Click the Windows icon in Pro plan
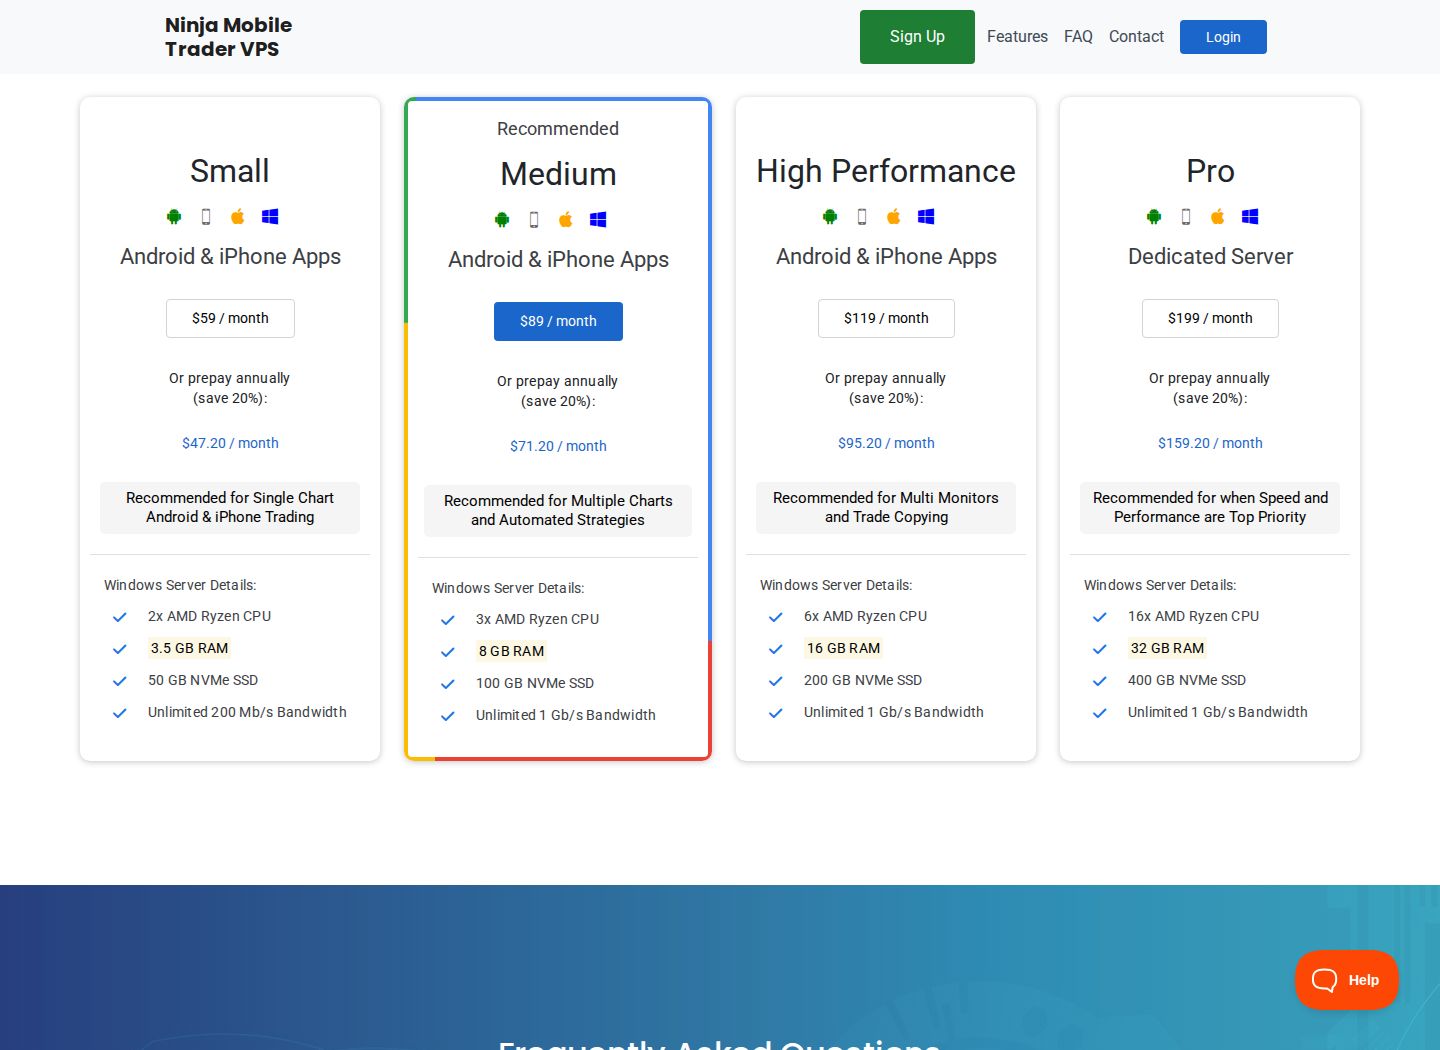1440x1050 pixels. [x=1250, y=216]
